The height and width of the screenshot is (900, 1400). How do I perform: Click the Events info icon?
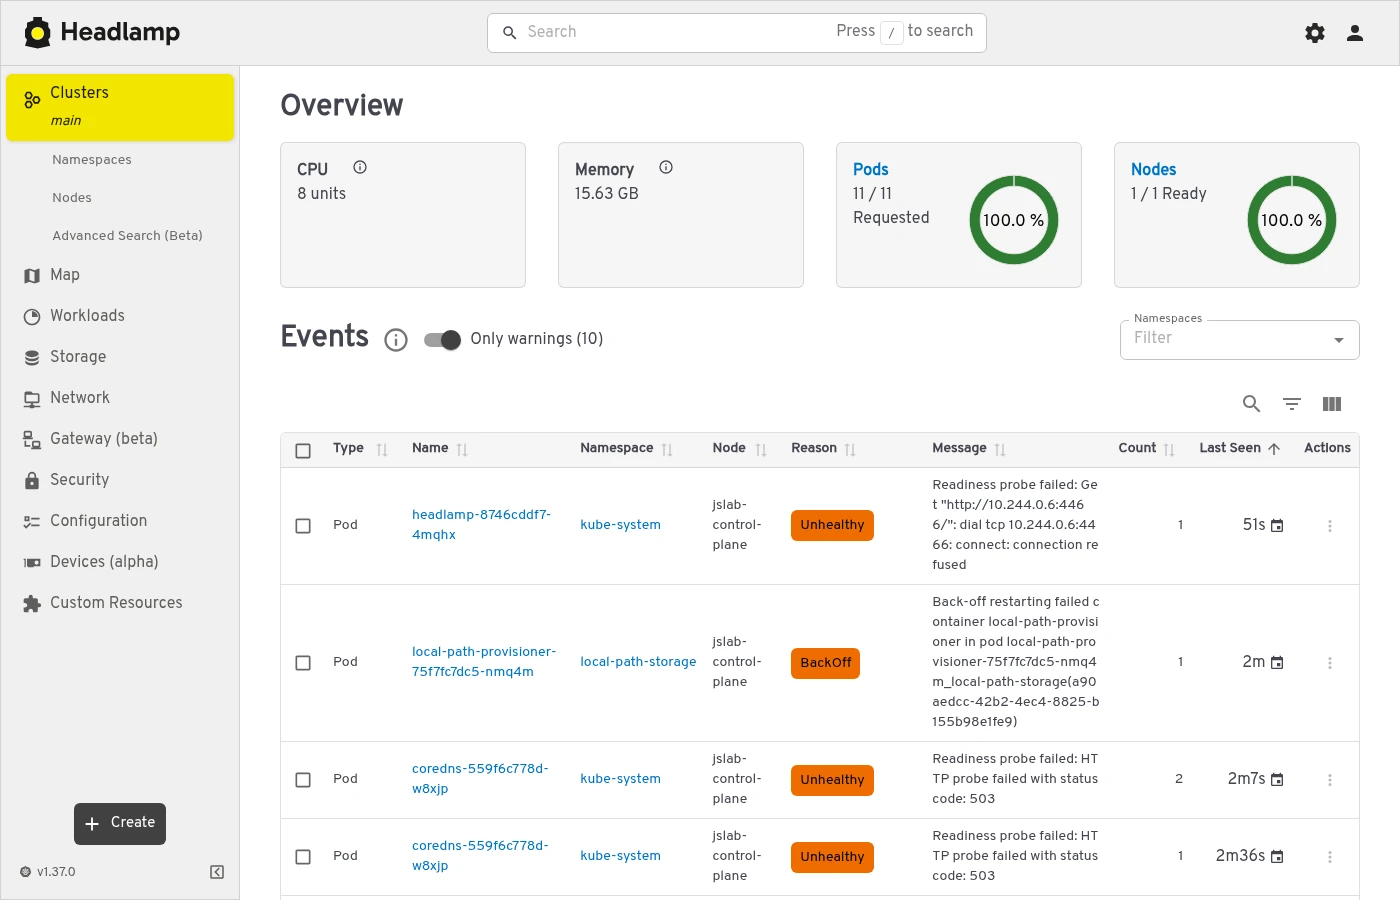(396, 340)
